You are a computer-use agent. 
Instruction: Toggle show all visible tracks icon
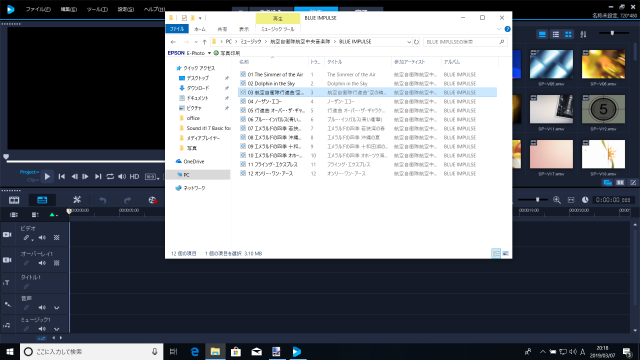point(14,215)
